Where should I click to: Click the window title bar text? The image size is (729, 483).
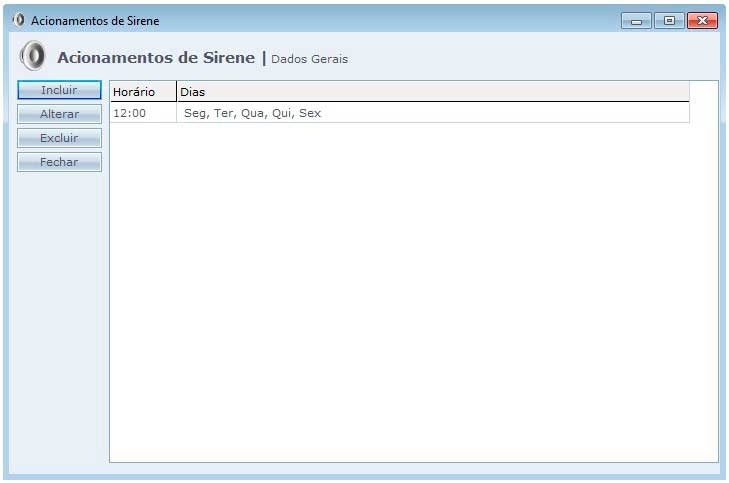(95, 21)
